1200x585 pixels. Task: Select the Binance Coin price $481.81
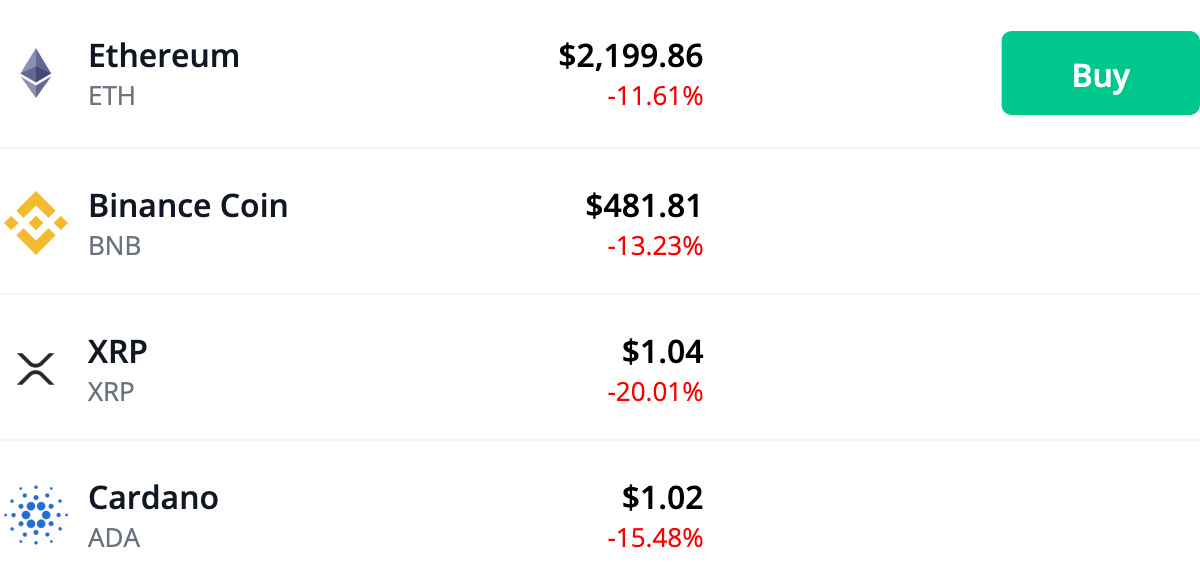pyautogui.click(x=645, y=206)
